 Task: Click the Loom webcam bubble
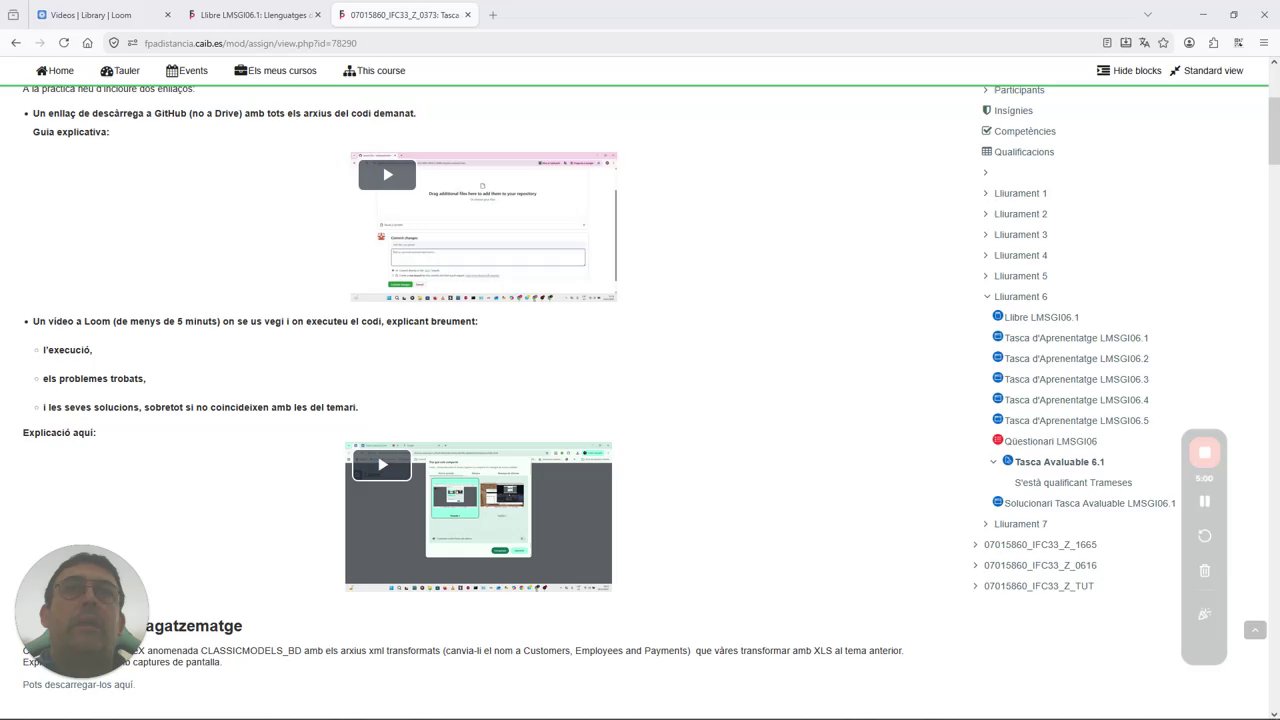[x=82, y=611]
